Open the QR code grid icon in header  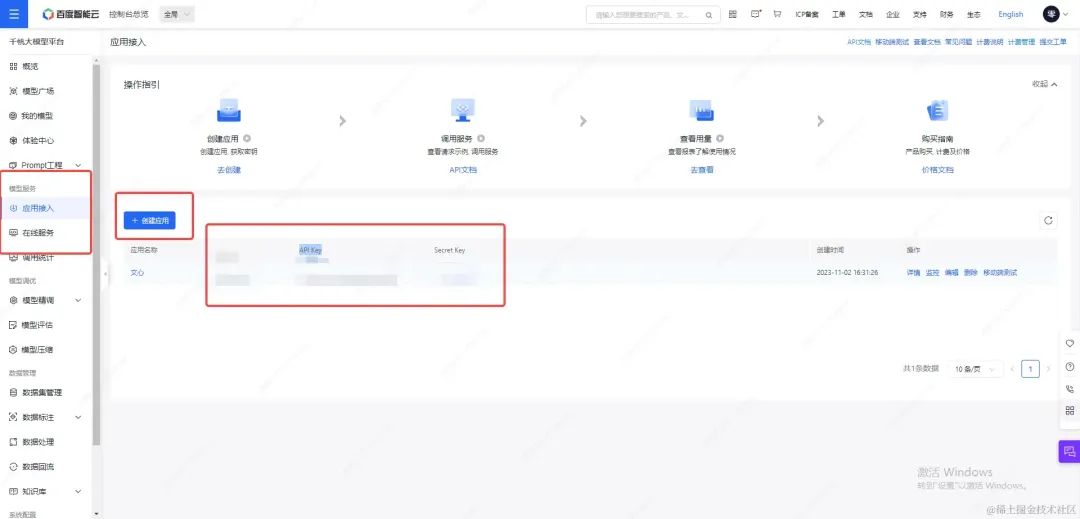point(733,14)
